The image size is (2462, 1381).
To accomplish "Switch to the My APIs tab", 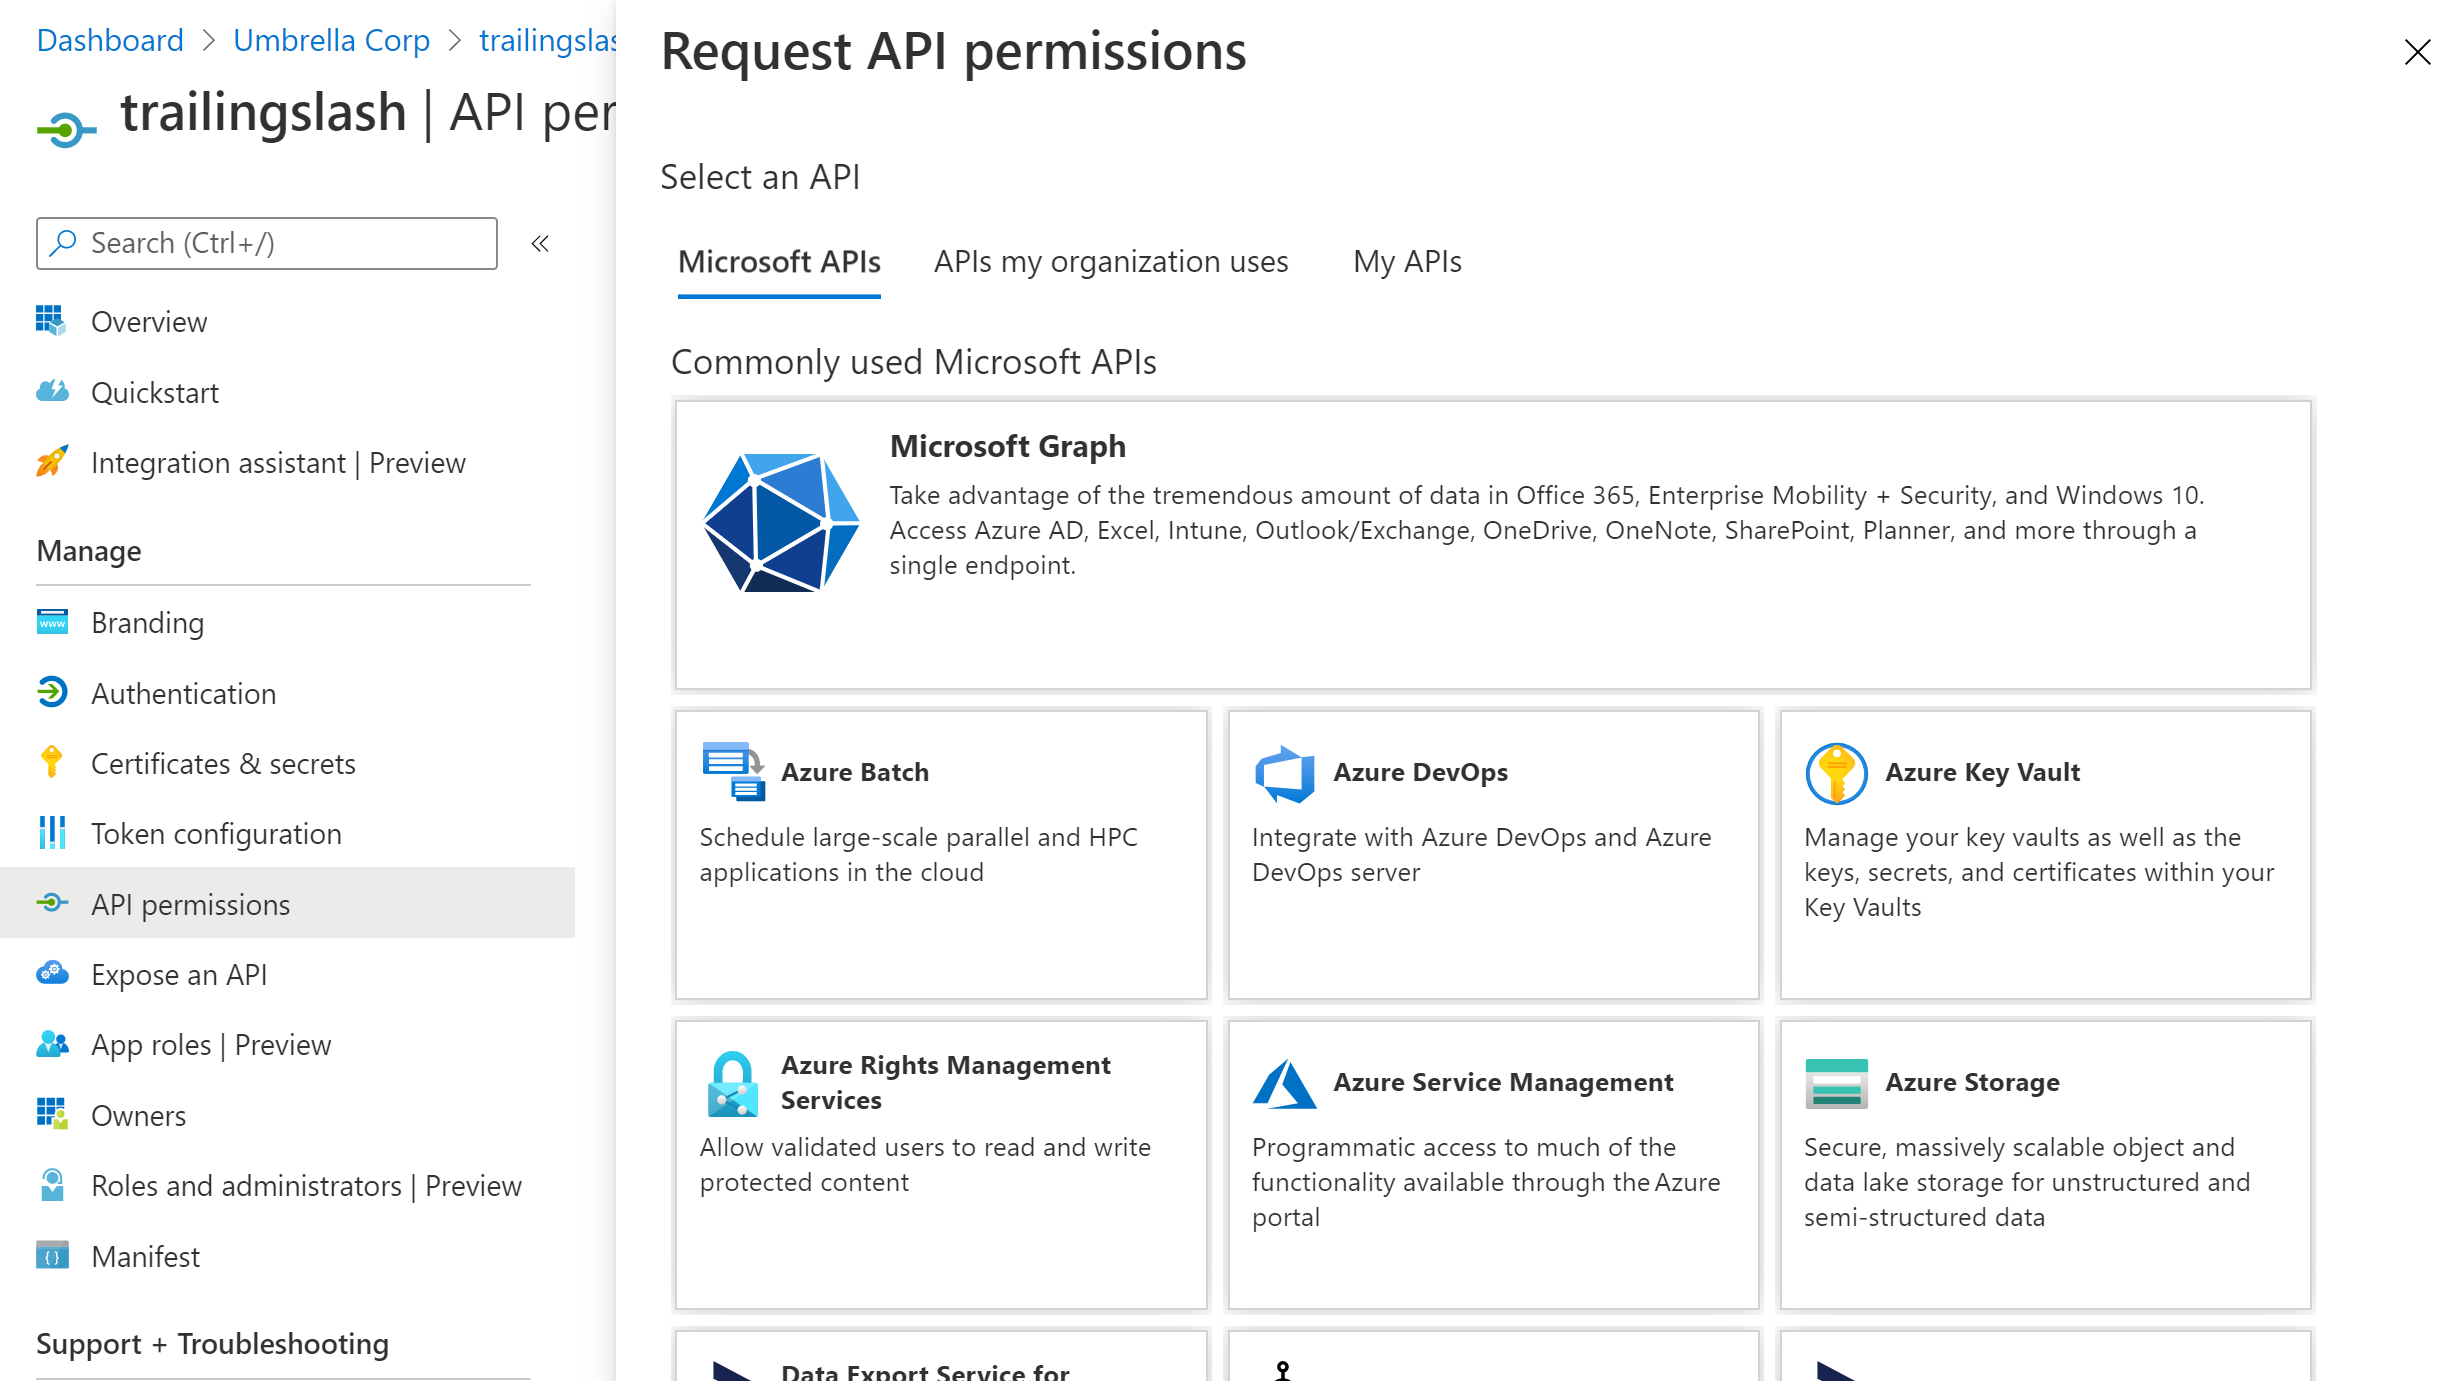I will click(x=1406, y=262).
